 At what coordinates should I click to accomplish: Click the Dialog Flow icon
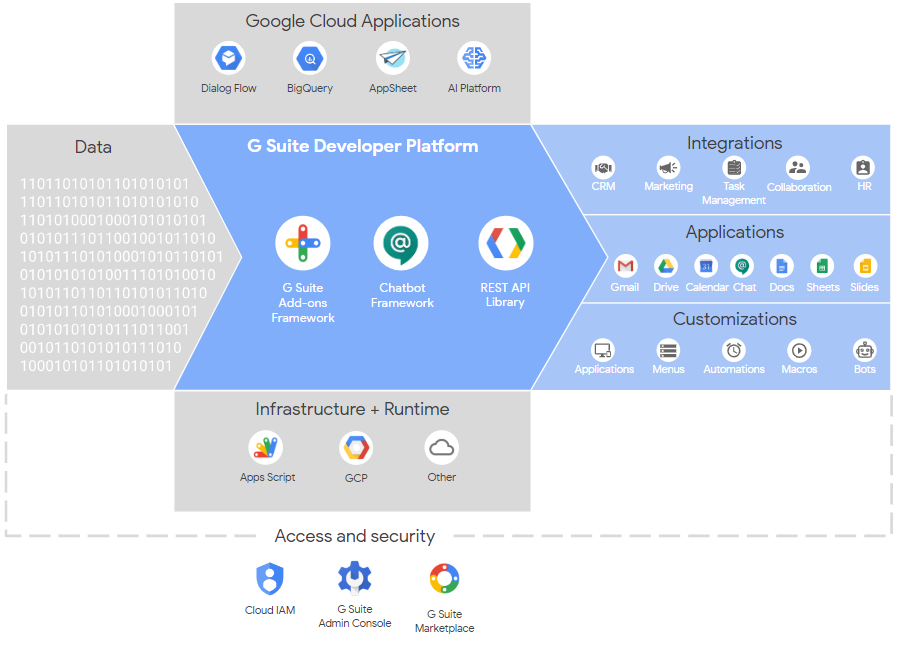tap(229, 58)
